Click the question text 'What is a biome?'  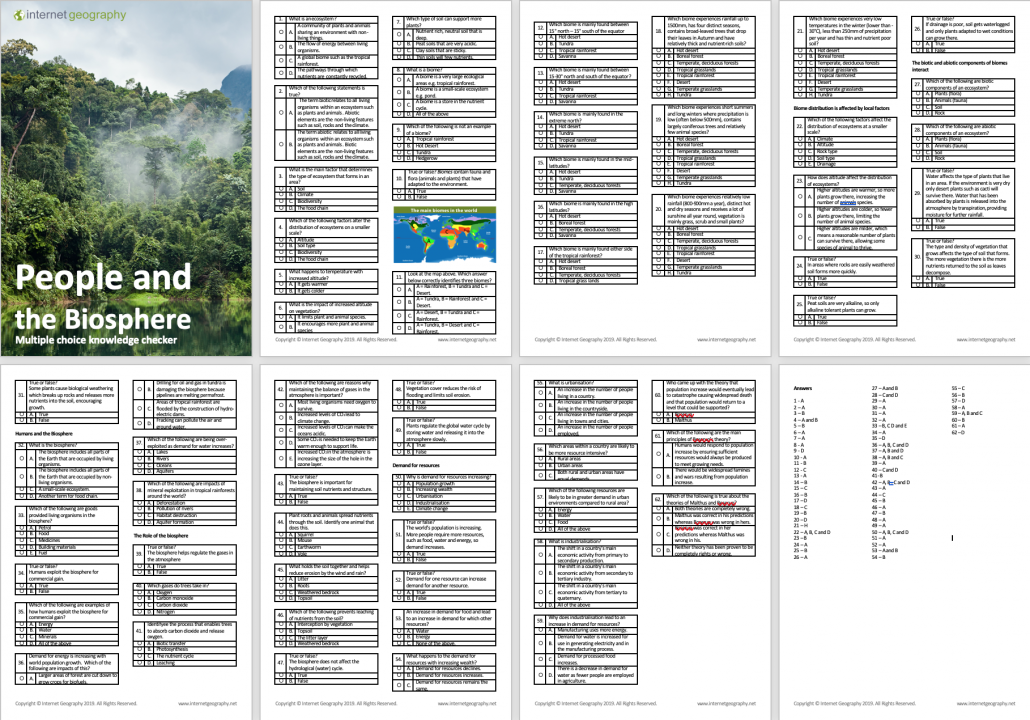[x=424, y=70]
